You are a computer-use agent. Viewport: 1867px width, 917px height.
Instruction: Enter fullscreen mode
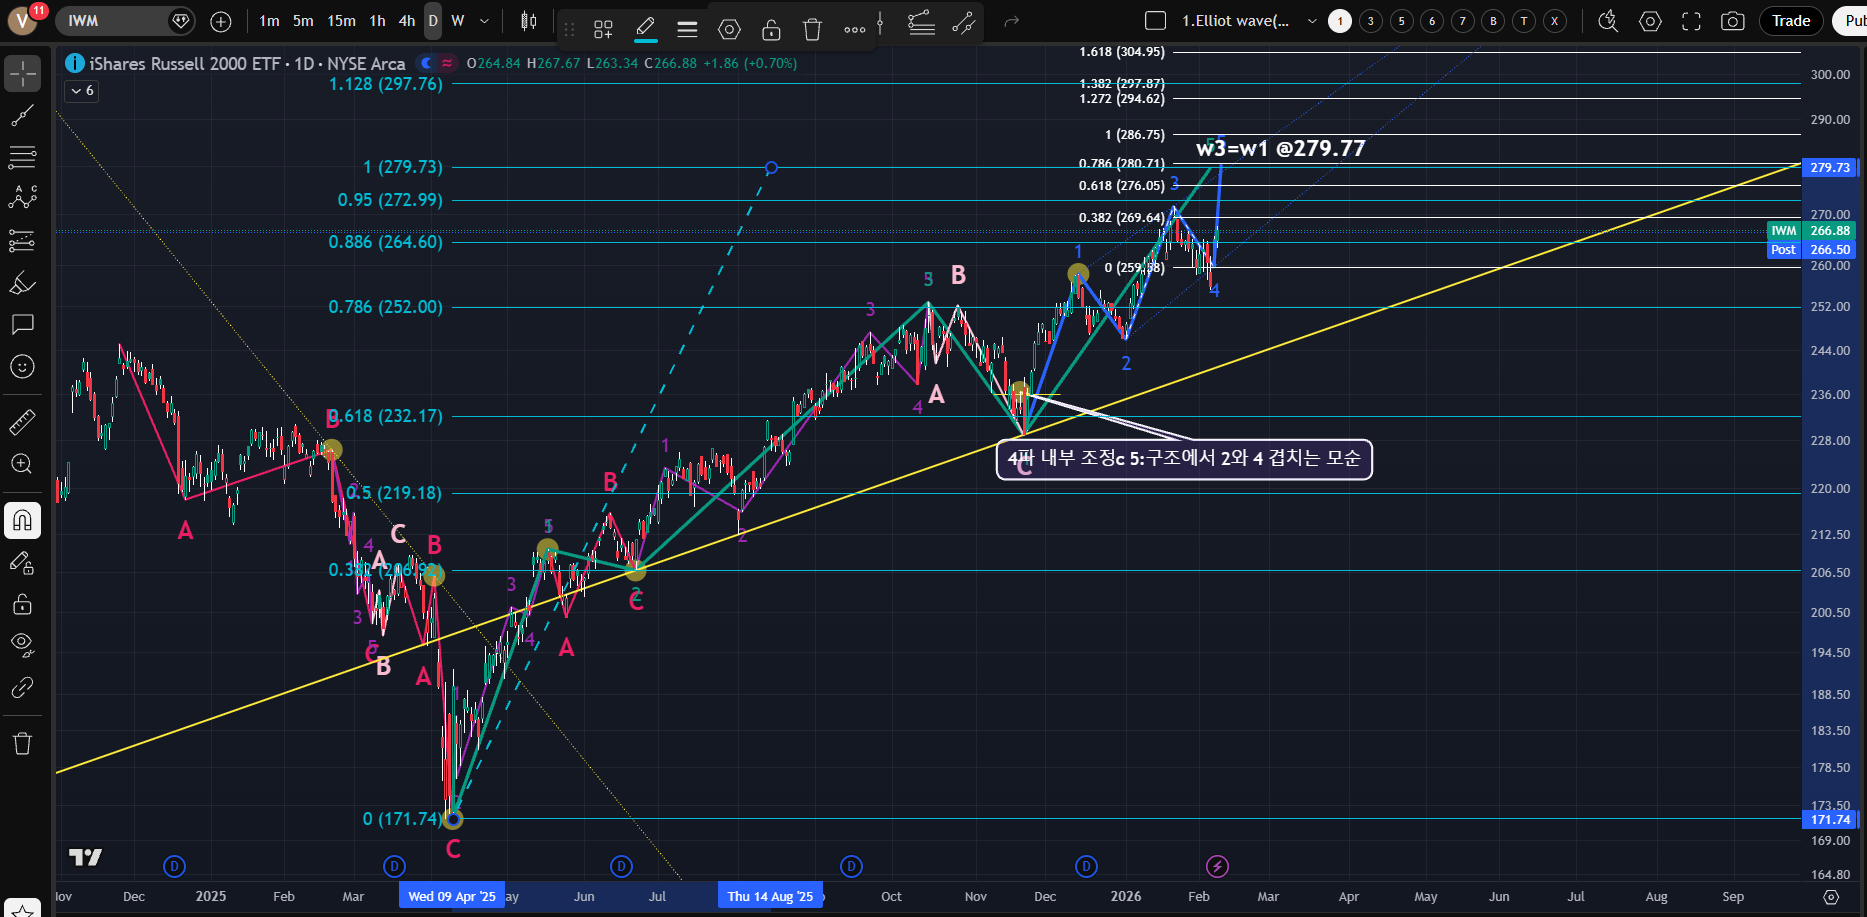click(x=1691, y=21)
